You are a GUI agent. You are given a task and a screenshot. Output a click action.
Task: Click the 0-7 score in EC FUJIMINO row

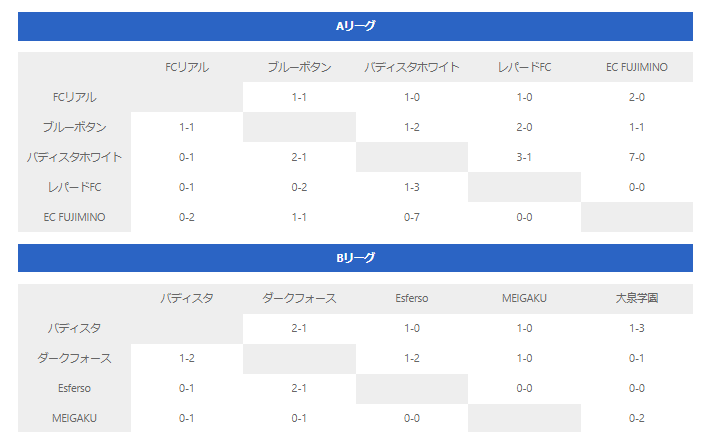[412, 217]
